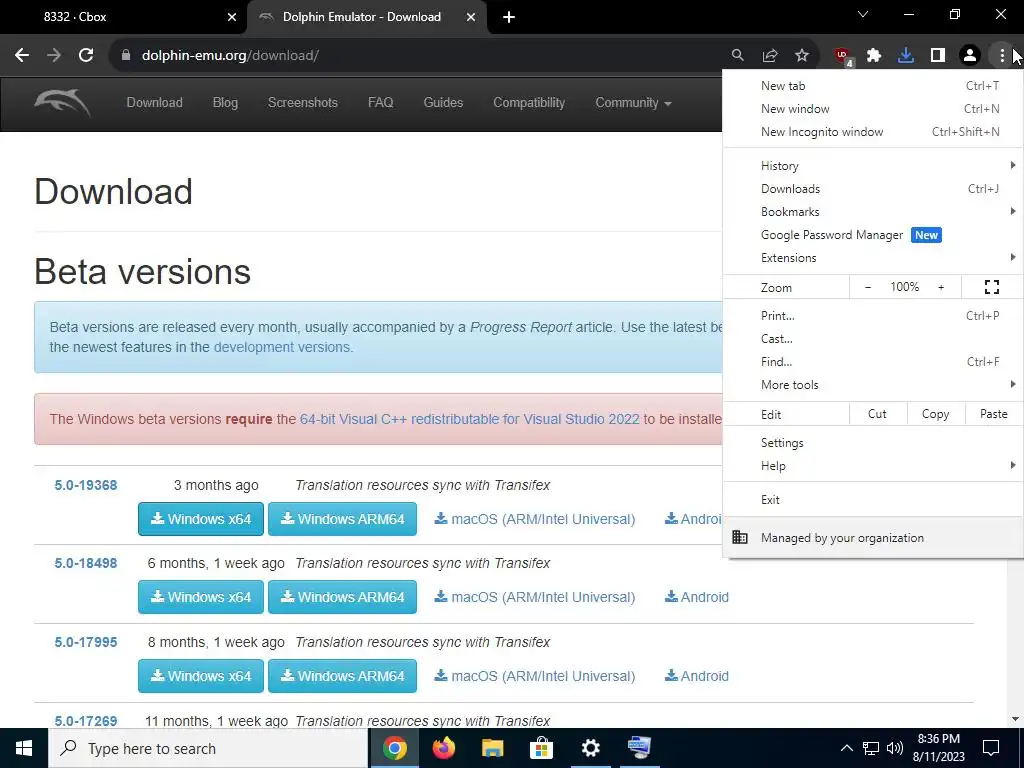Expand the History submenu

(873, 166)
